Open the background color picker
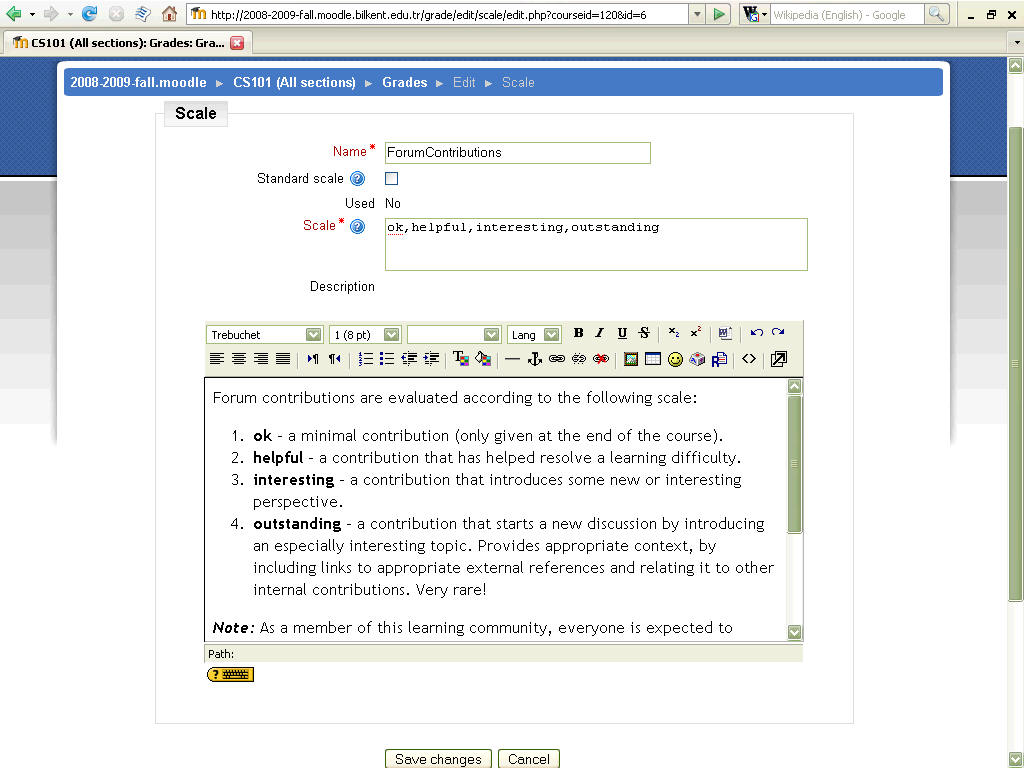This screenshot has width=1024, height=768. [x=483, y=359]
